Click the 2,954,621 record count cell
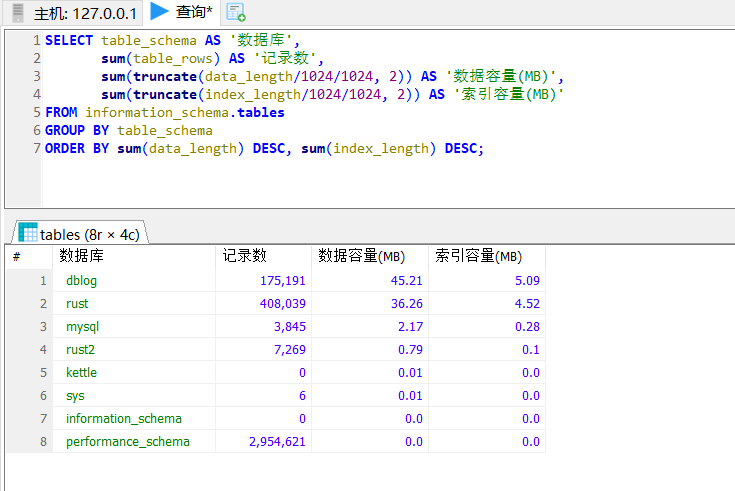The image size is (735, 491). click(x=263, y=441)
